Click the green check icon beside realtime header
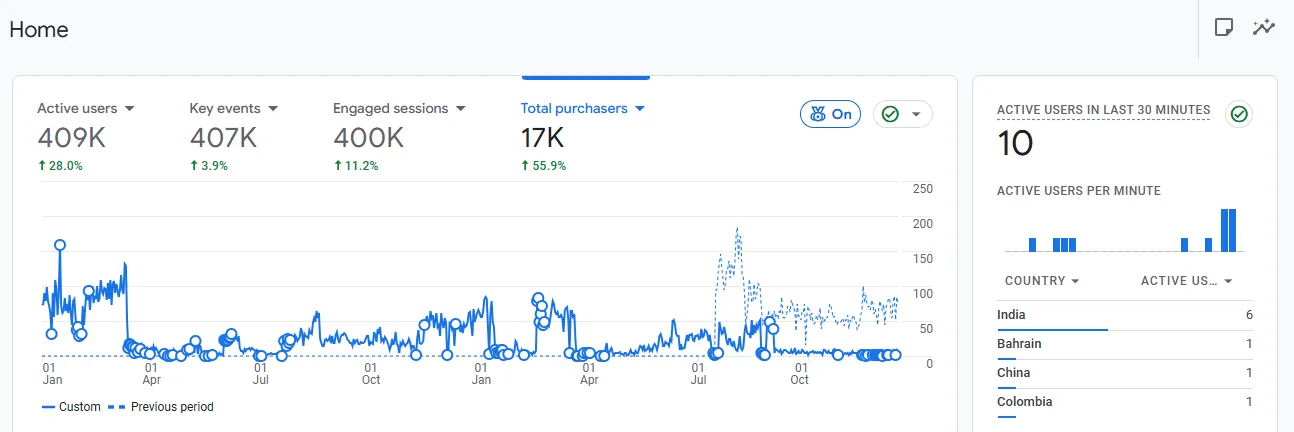The height and width of the screenshot is (432, 1294). tap(1239, 114)
